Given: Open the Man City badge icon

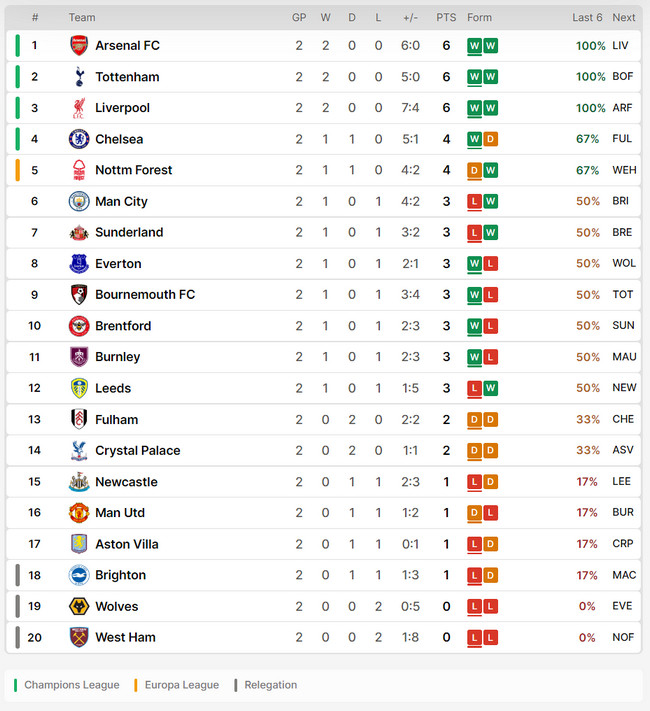Looking at the screenshot, I should [x=79, y=201].
